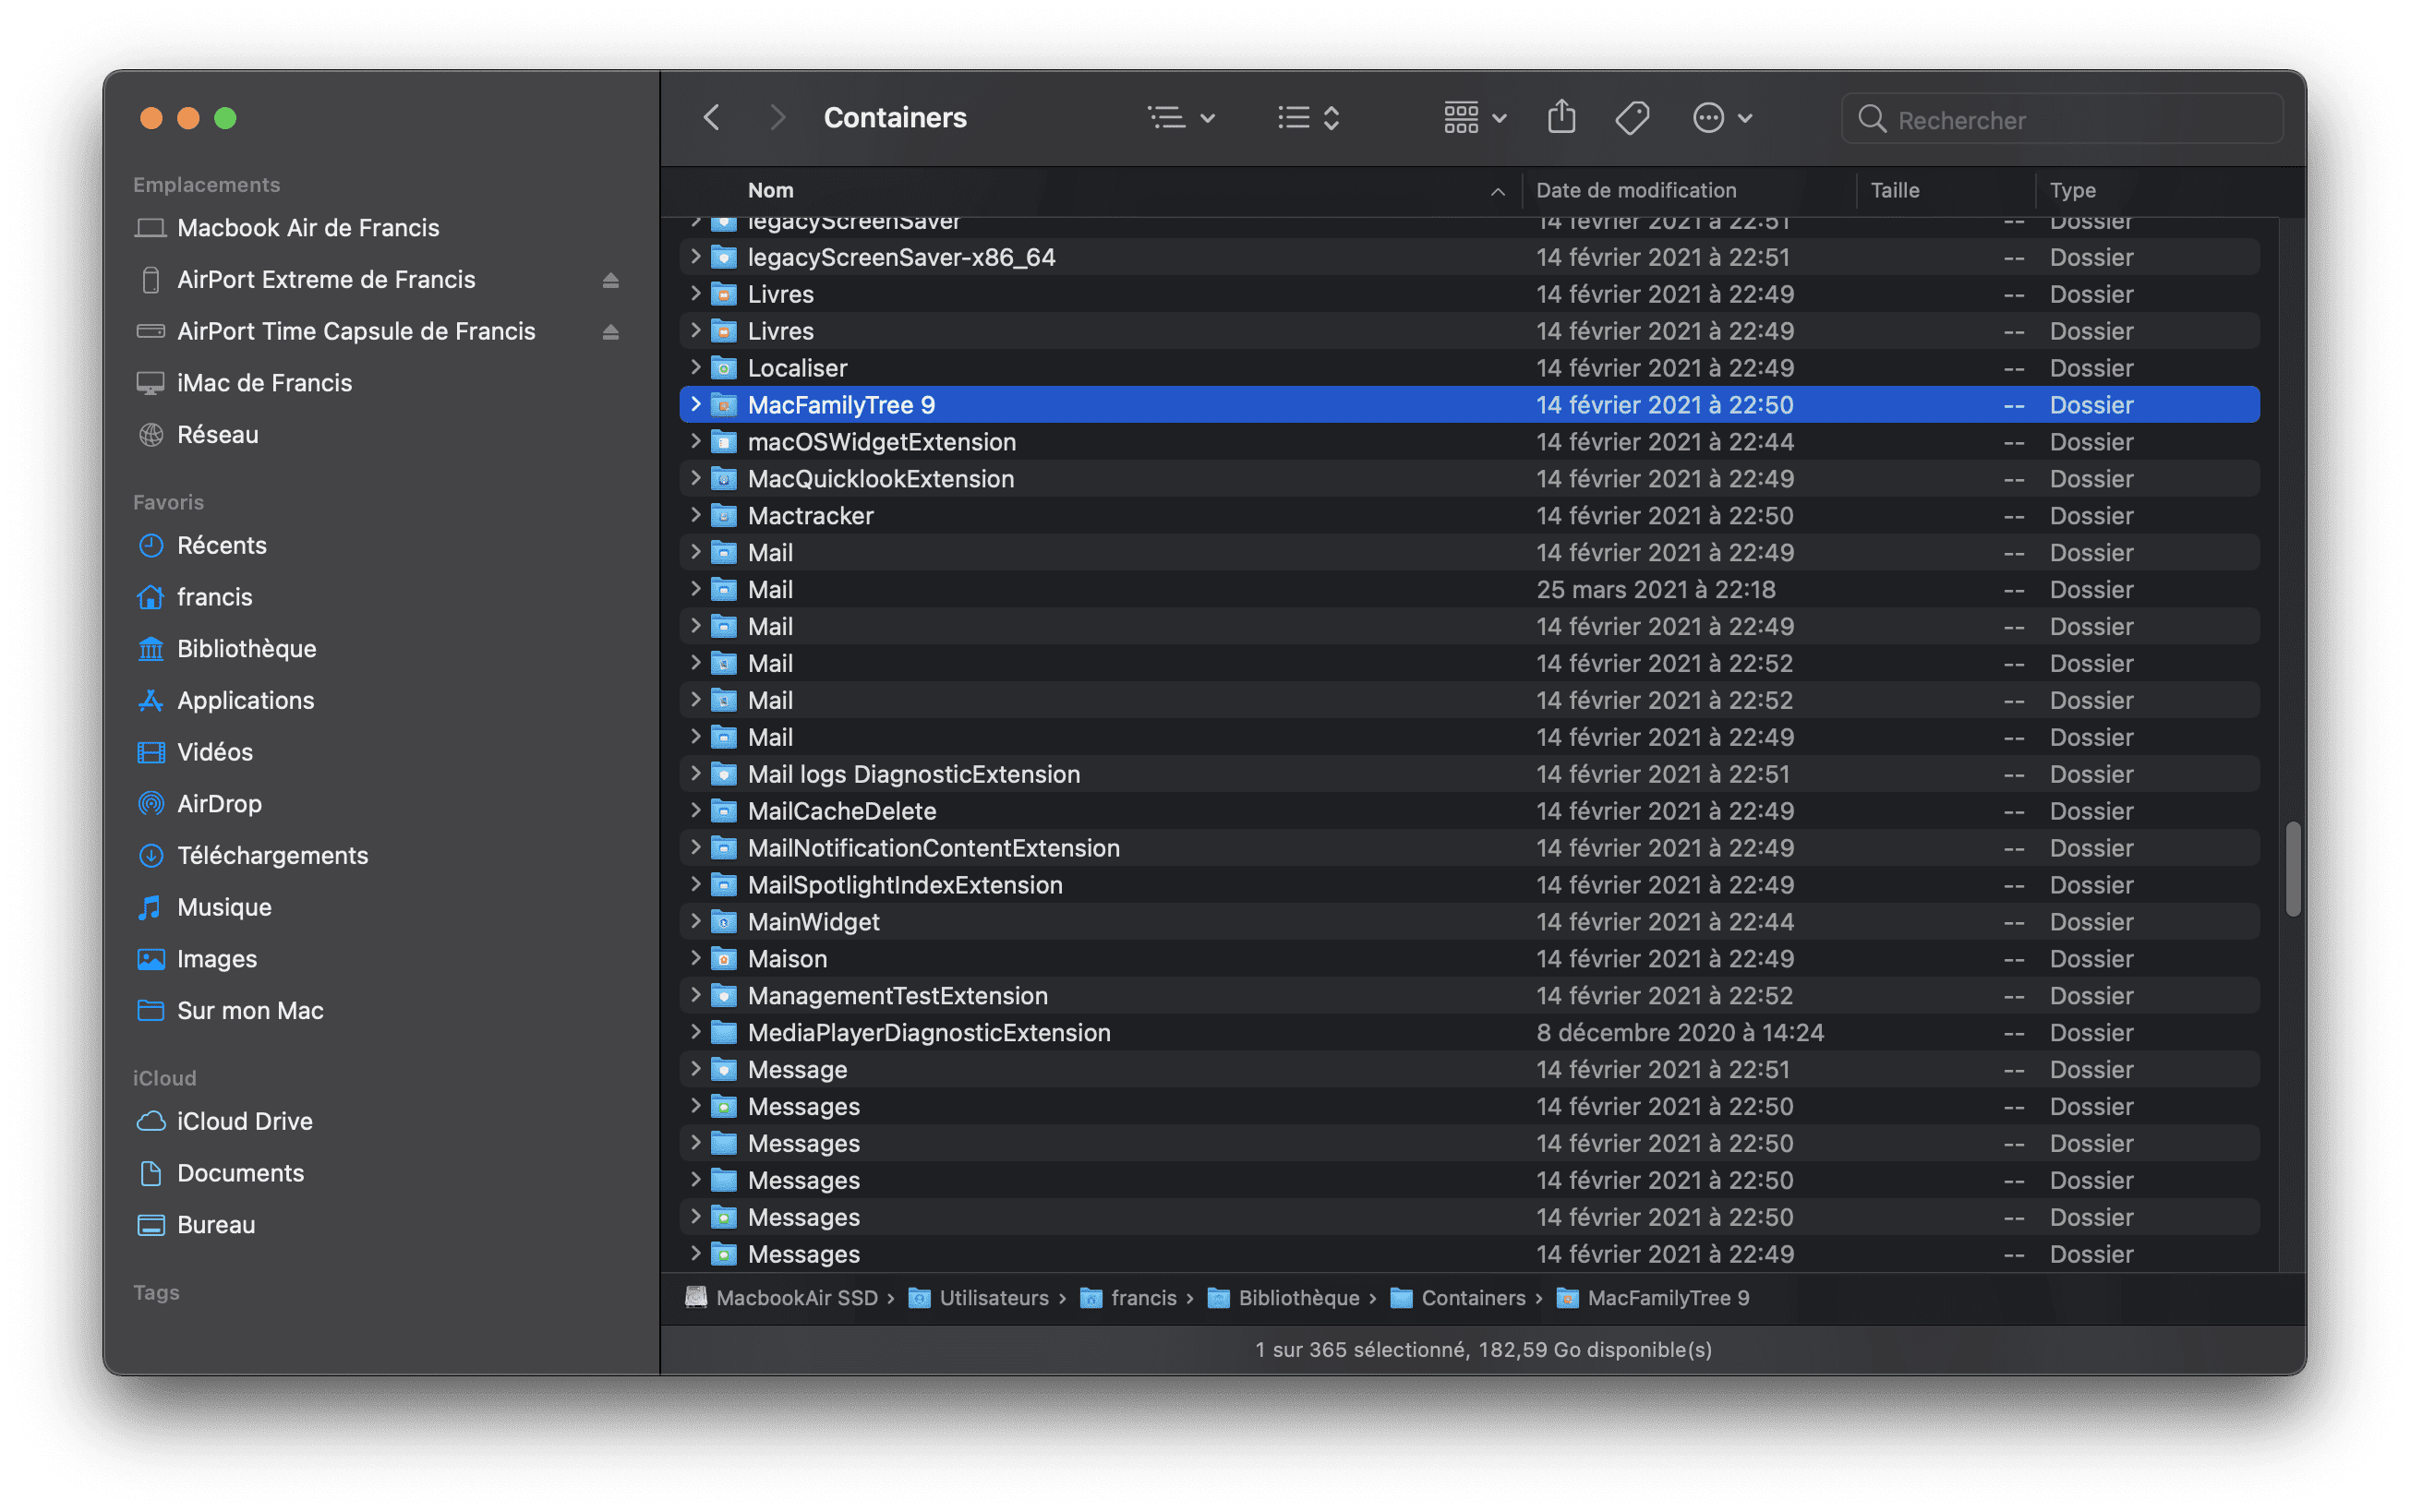Select the ManagementTestExtension folder
Screen dimensions: 2410x1512
(x=1469, y=996)
